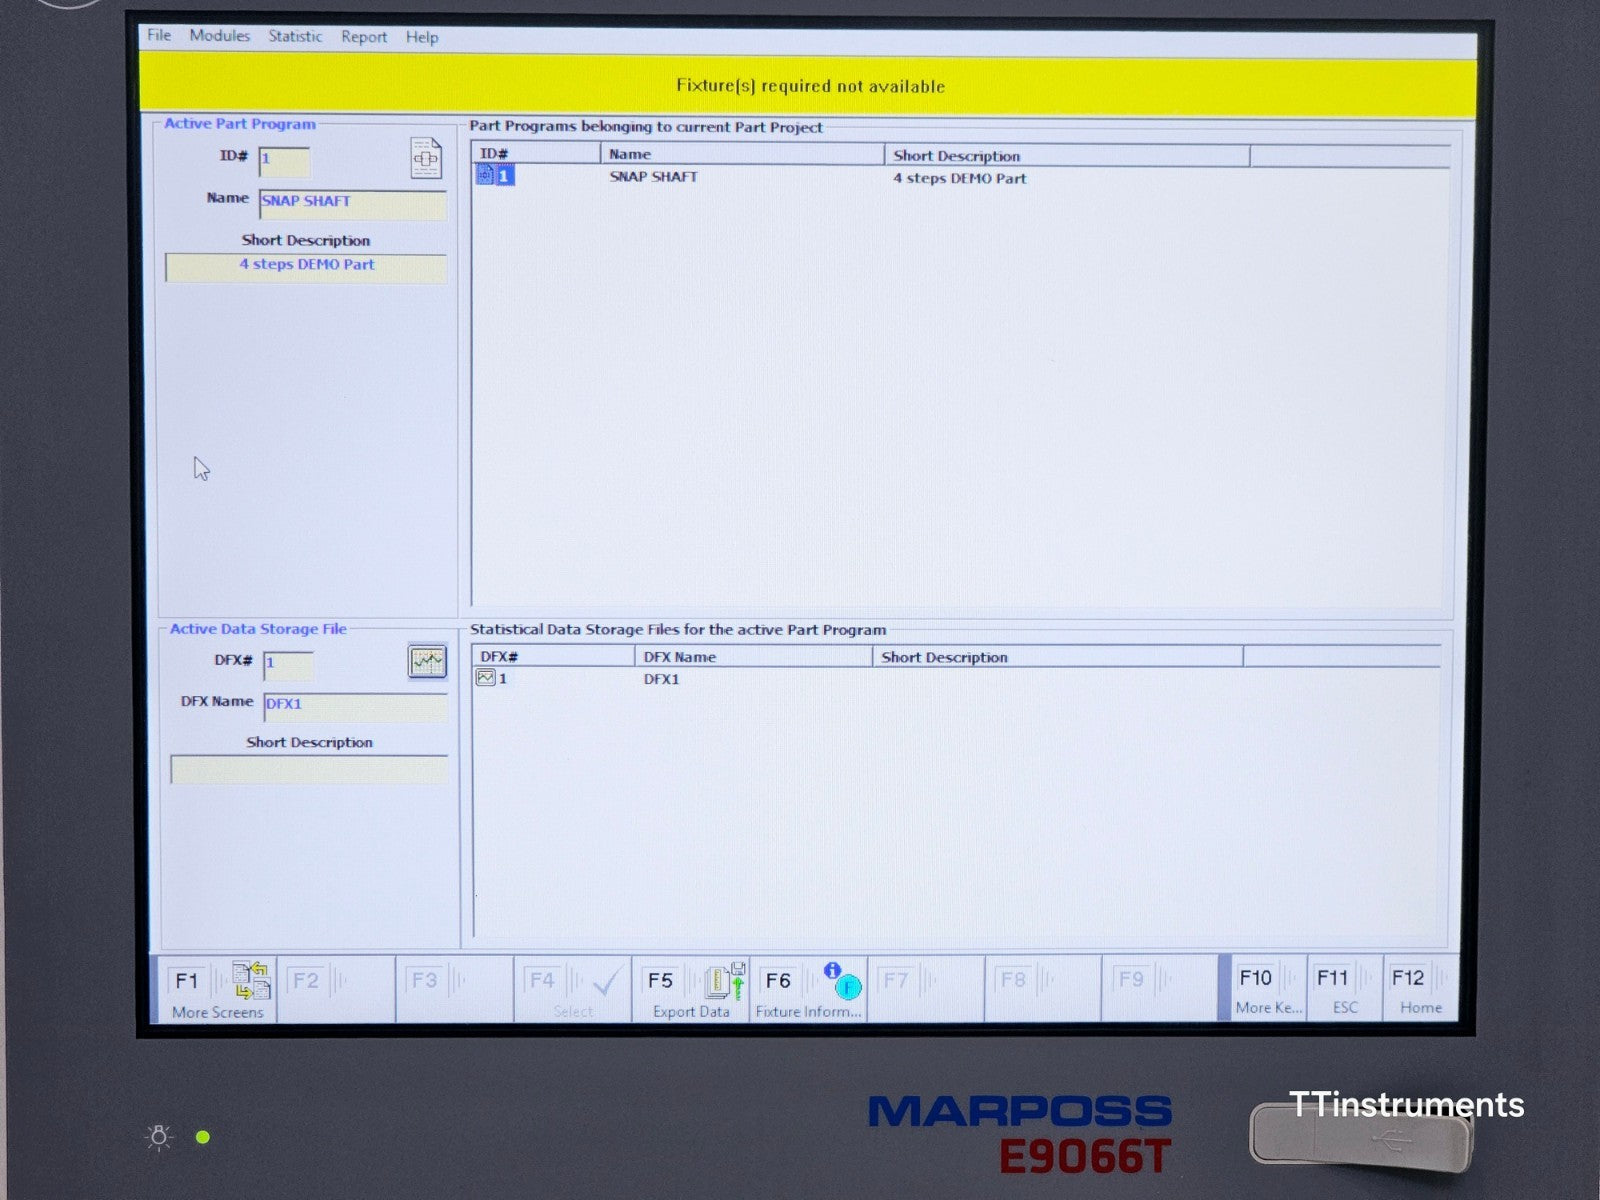Open the Help menu

(421, 36)
